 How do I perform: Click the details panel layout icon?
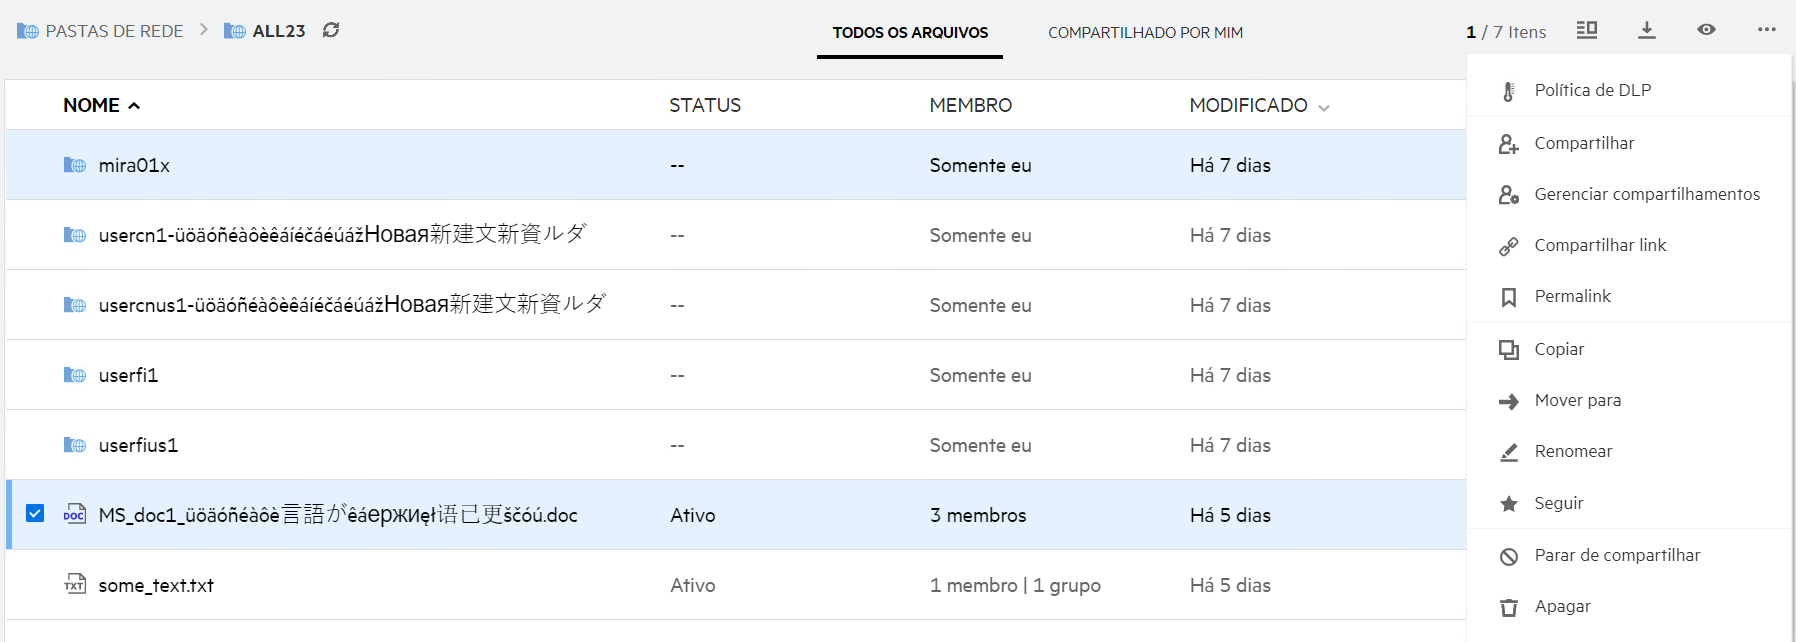click(1586, 30)
